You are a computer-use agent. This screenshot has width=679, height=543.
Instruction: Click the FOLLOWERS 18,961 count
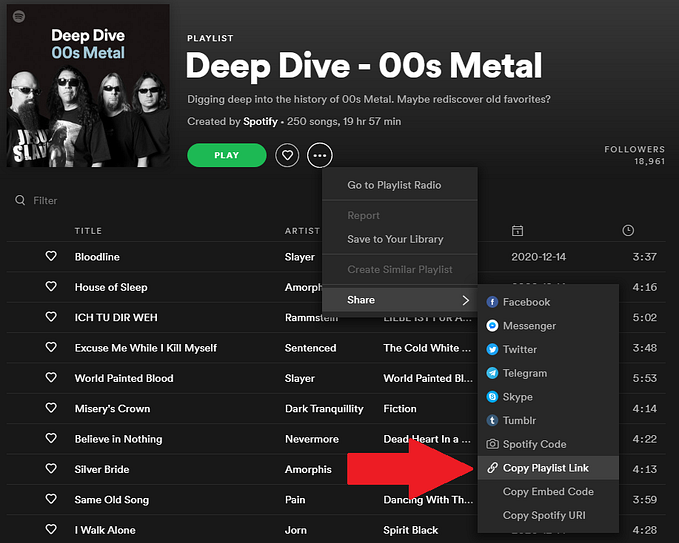pos(634,155)
